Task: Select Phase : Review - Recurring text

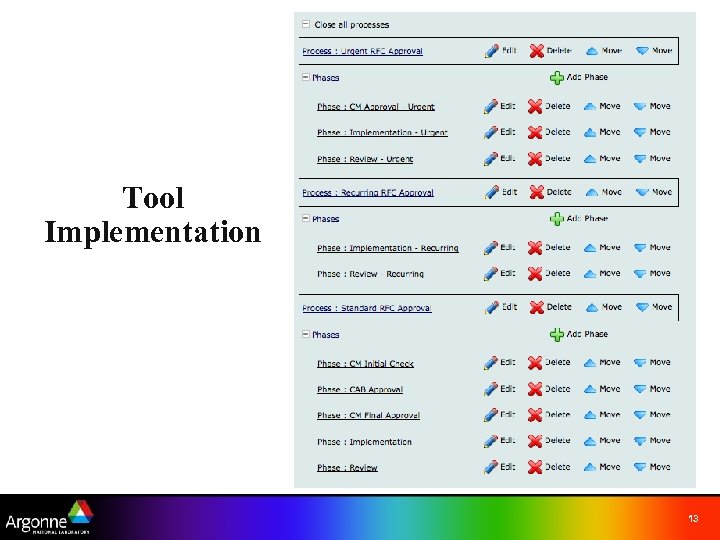Action: [370, 274]
